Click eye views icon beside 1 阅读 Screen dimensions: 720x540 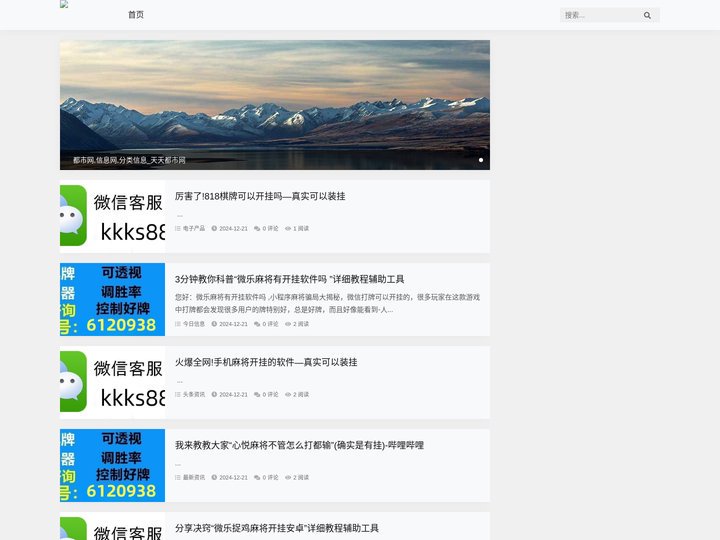point(288,228)
